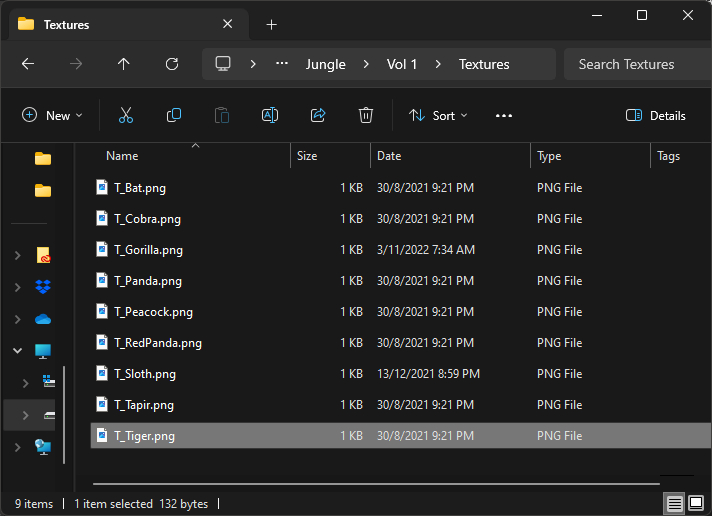
Task: Open the Sort dropdown menu
Action: point(438,115)
